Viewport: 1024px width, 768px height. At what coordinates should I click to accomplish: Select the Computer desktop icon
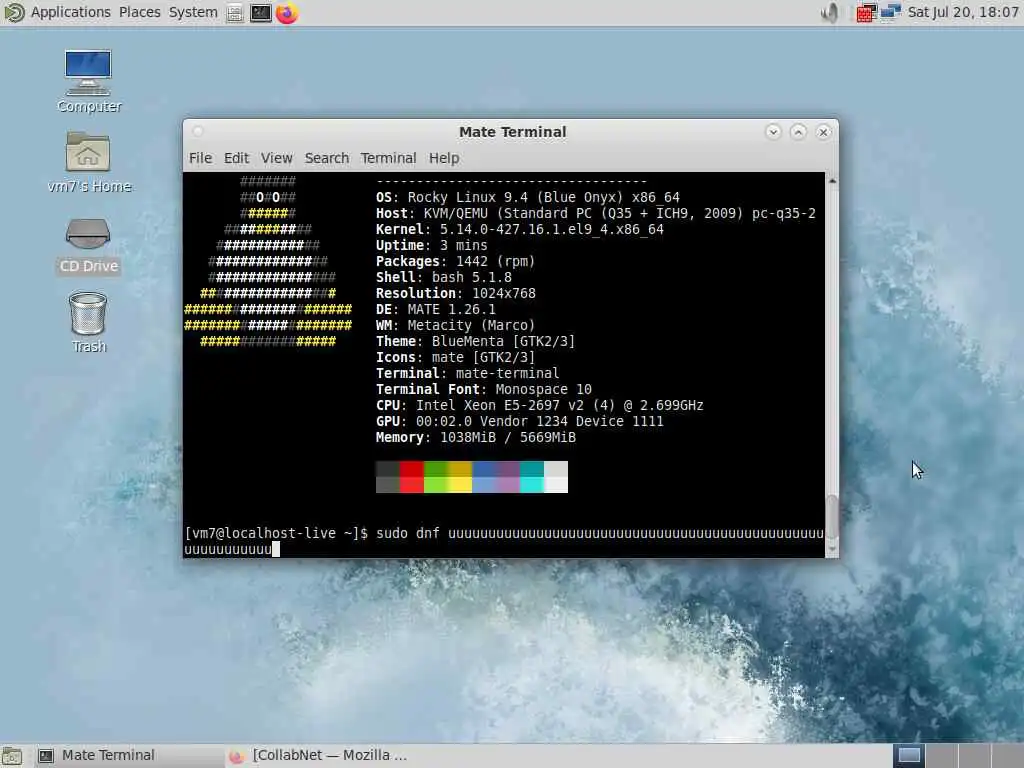pos(88,81)
